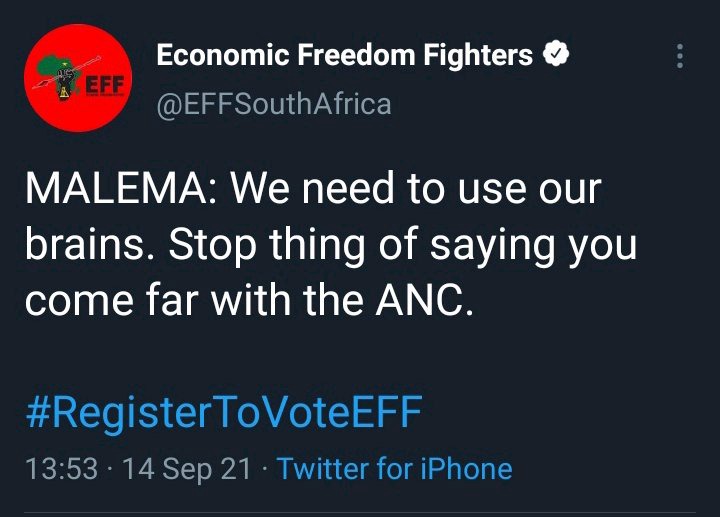Click the tweet text starting with MALEMA
The width and height of the screenshot is (720, 517).
331,243
